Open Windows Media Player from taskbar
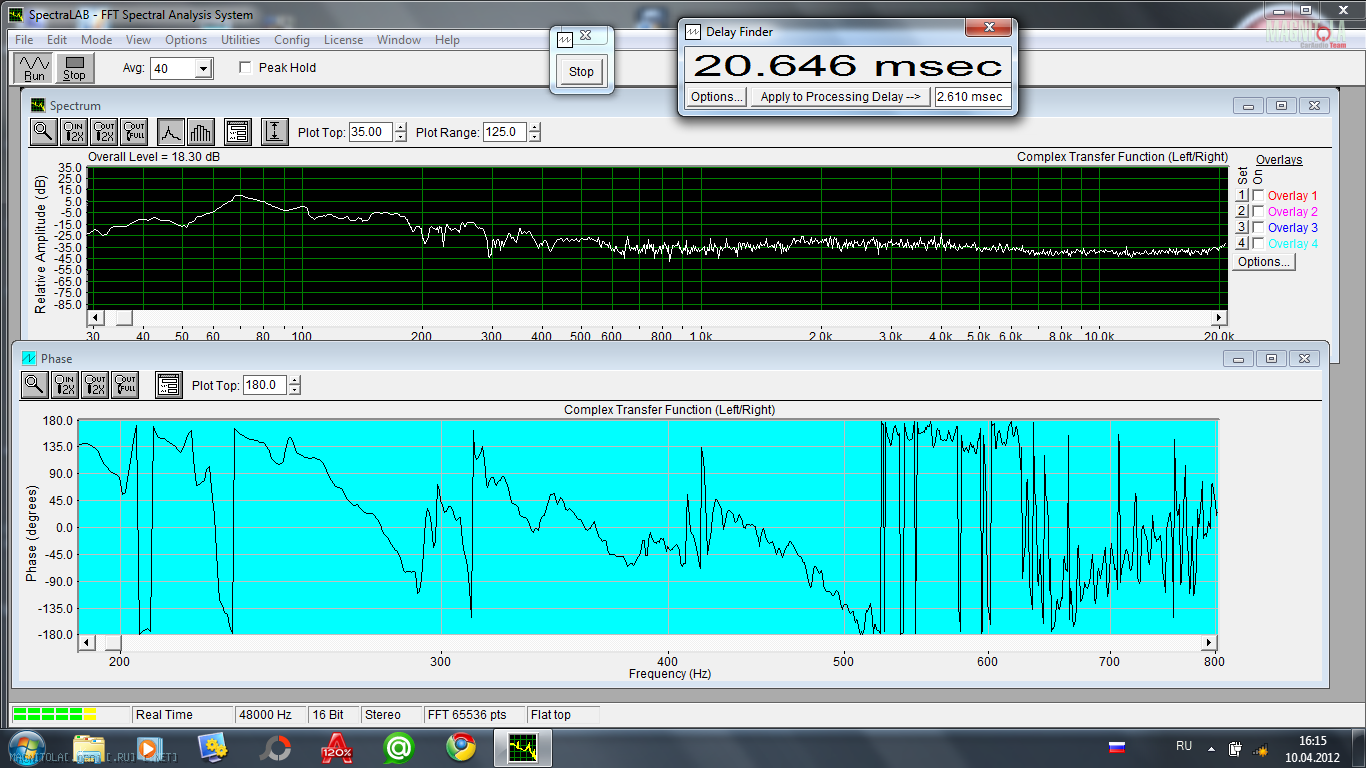 coord(148,747)
